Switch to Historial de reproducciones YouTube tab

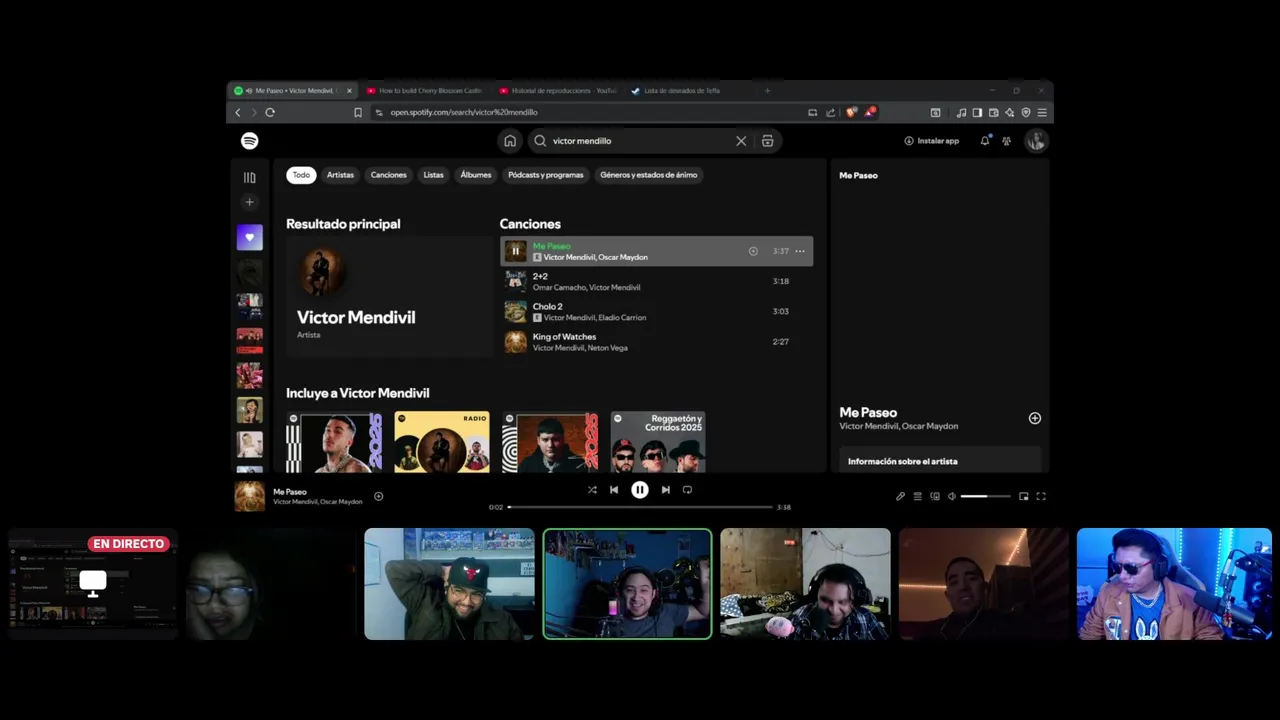pyautogui.click(x=558, y=91)
